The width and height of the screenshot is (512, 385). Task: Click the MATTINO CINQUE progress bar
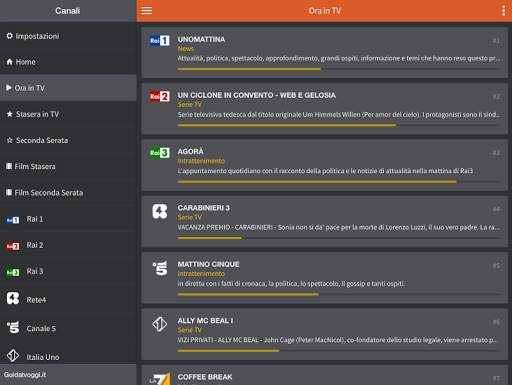(338, 294)
